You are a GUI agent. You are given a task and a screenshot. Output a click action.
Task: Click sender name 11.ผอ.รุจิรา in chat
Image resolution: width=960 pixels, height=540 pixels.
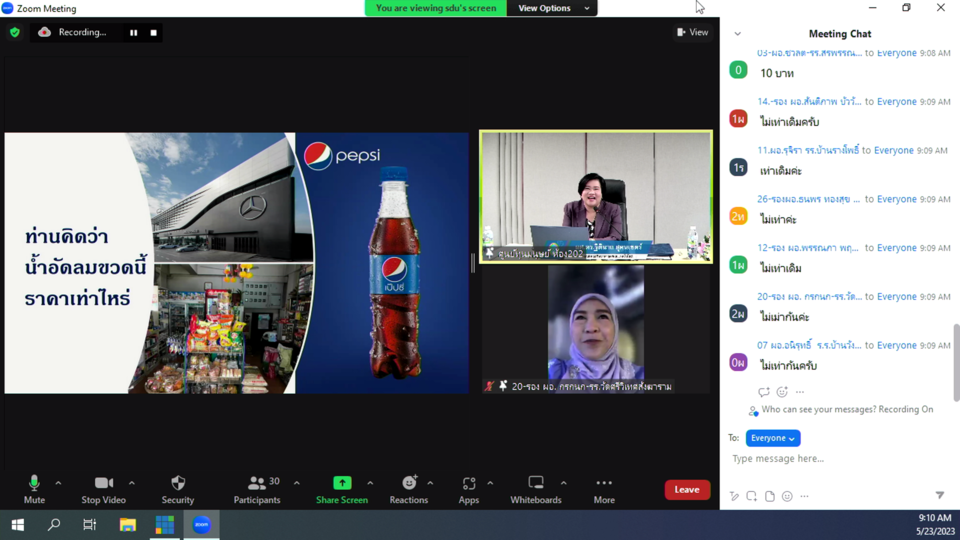[808, 150]
